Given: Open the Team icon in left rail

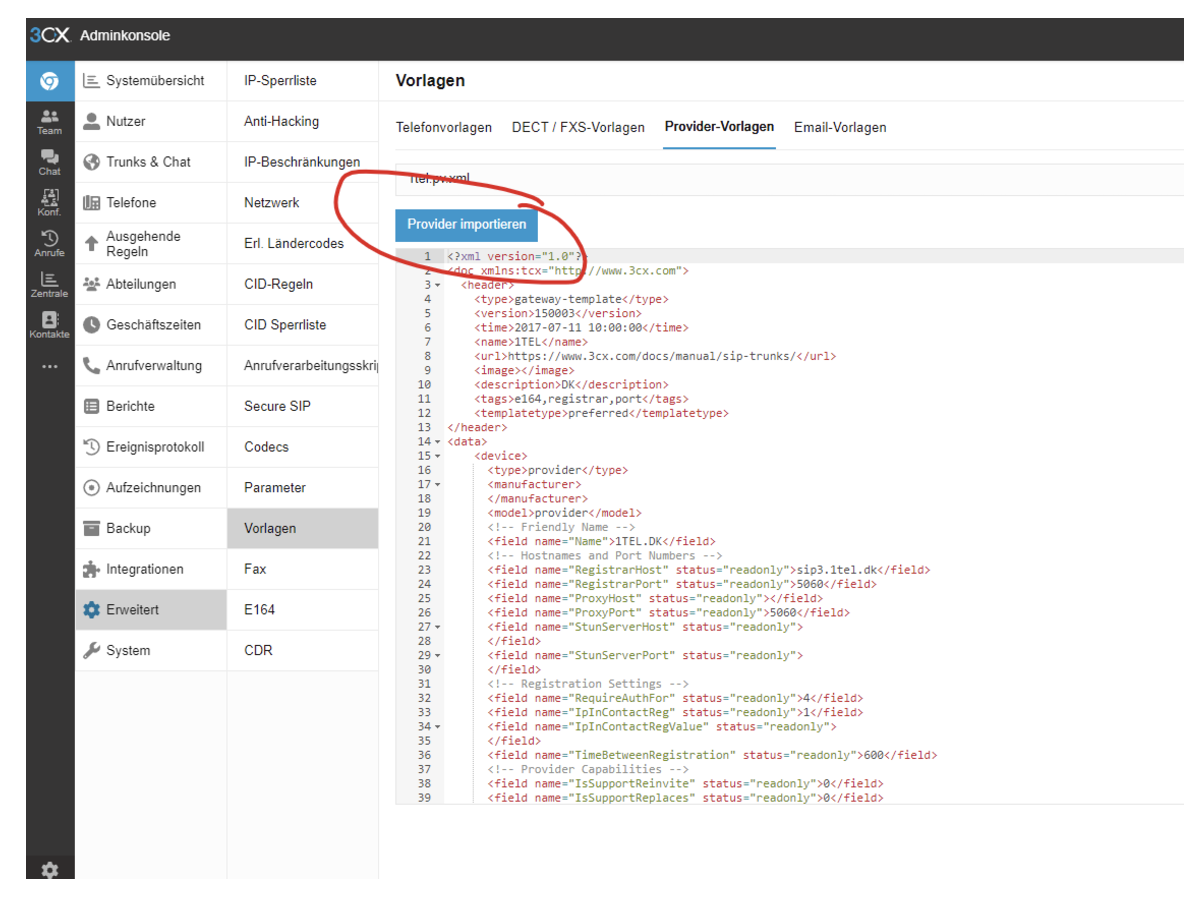Looking at the screenshot, I should click(49, 122).
